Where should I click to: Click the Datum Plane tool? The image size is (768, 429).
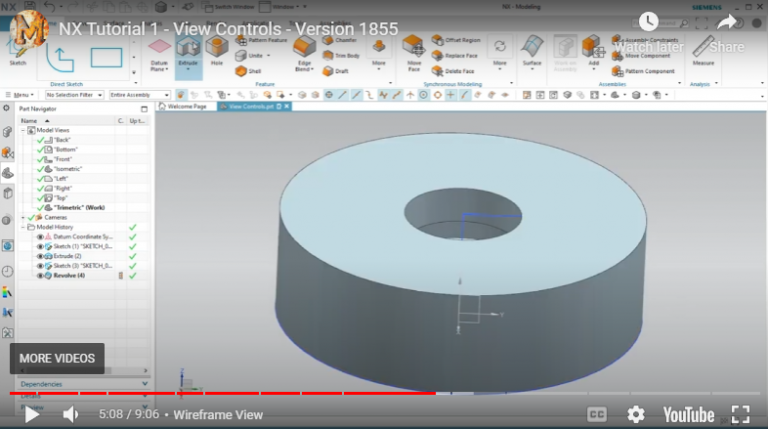pos(159,55)
